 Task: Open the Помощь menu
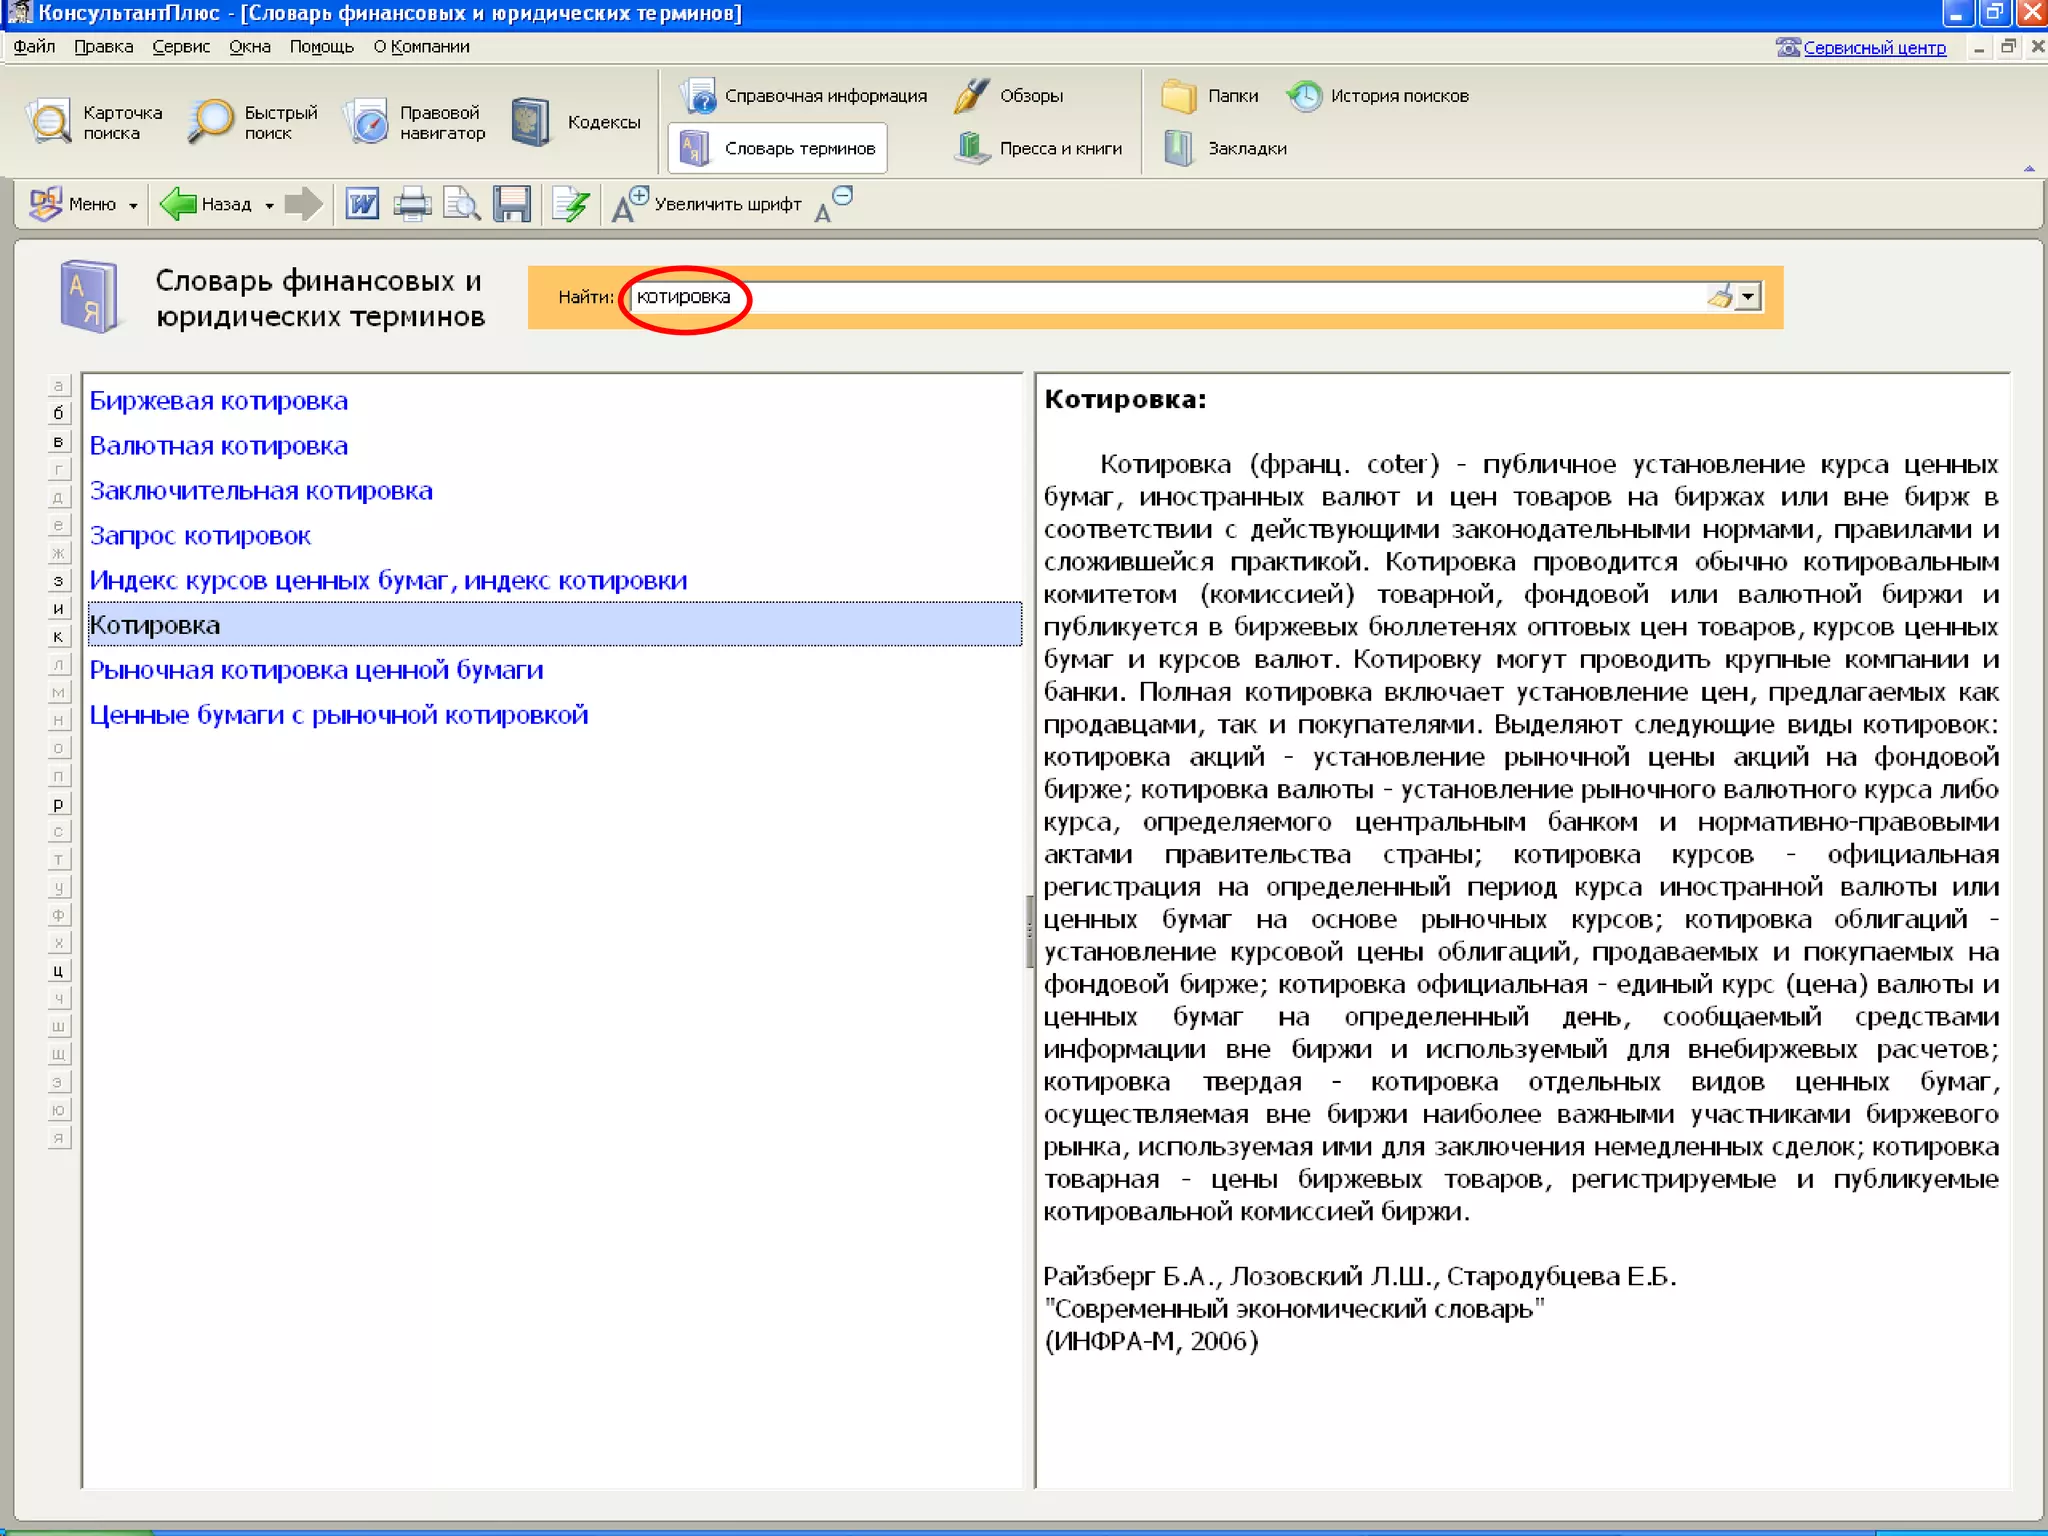[321, 47]
